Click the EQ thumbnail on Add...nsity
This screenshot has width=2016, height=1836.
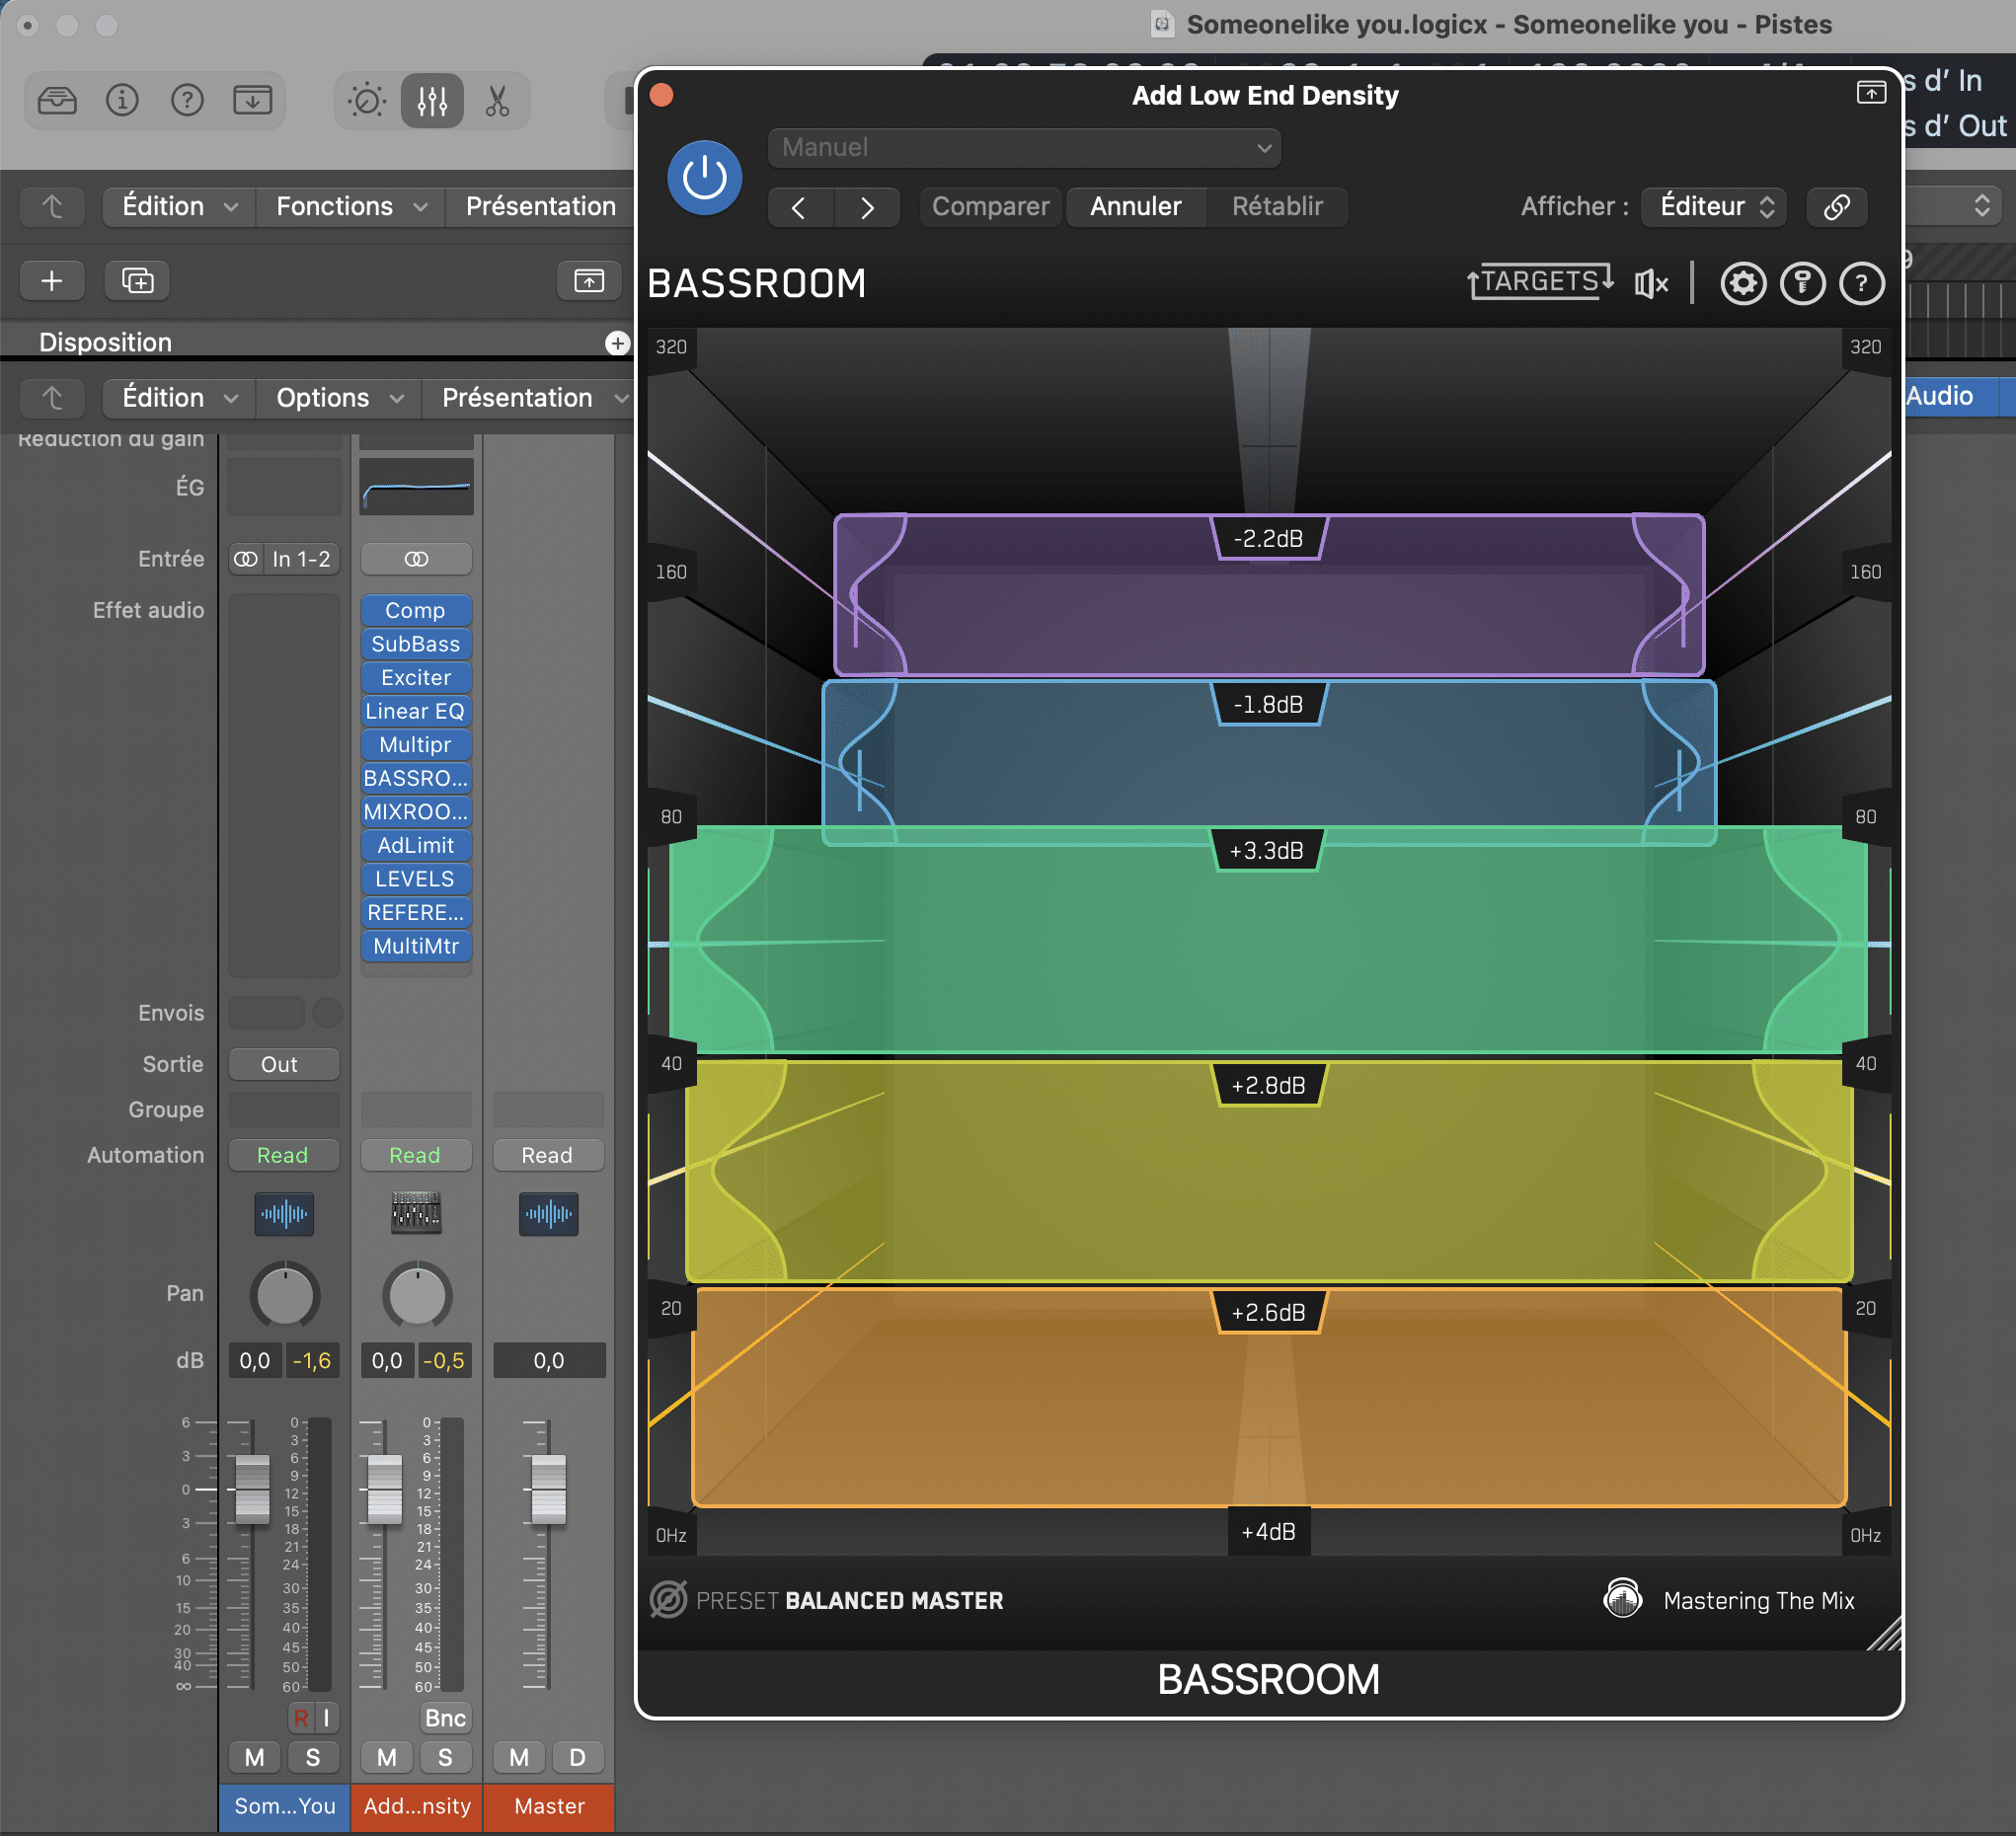pyautogui.click(x=416, y=487)
